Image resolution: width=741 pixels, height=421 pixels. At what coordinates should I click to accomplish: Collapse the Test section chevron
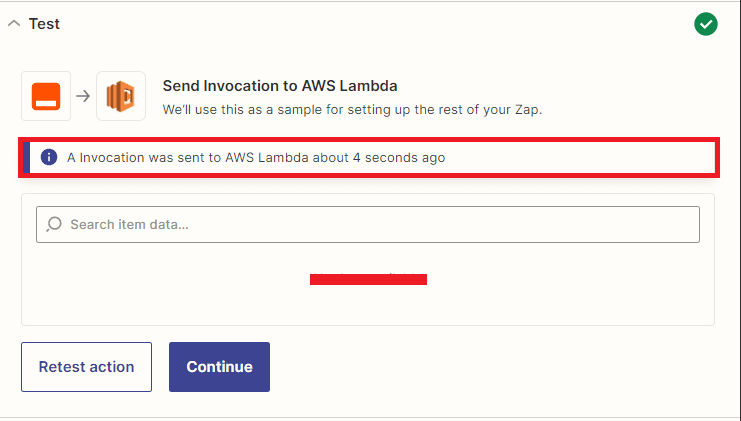pyautogui.click(x=13, y=24)
